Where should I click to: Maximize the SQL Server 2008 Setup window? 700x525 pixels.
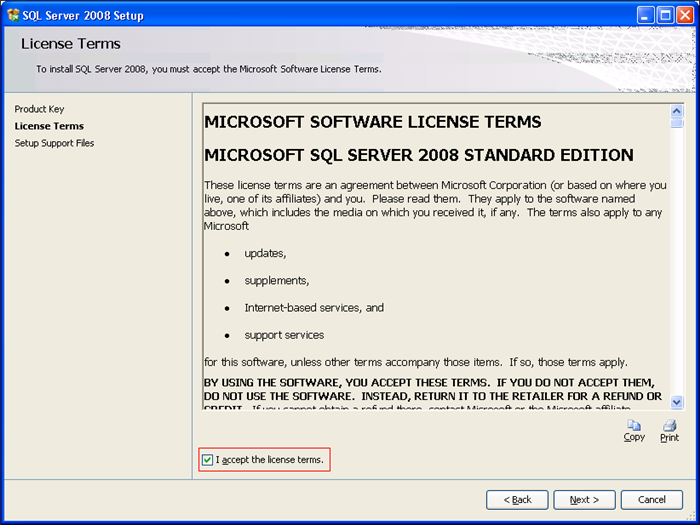click(x=662, y=15)
